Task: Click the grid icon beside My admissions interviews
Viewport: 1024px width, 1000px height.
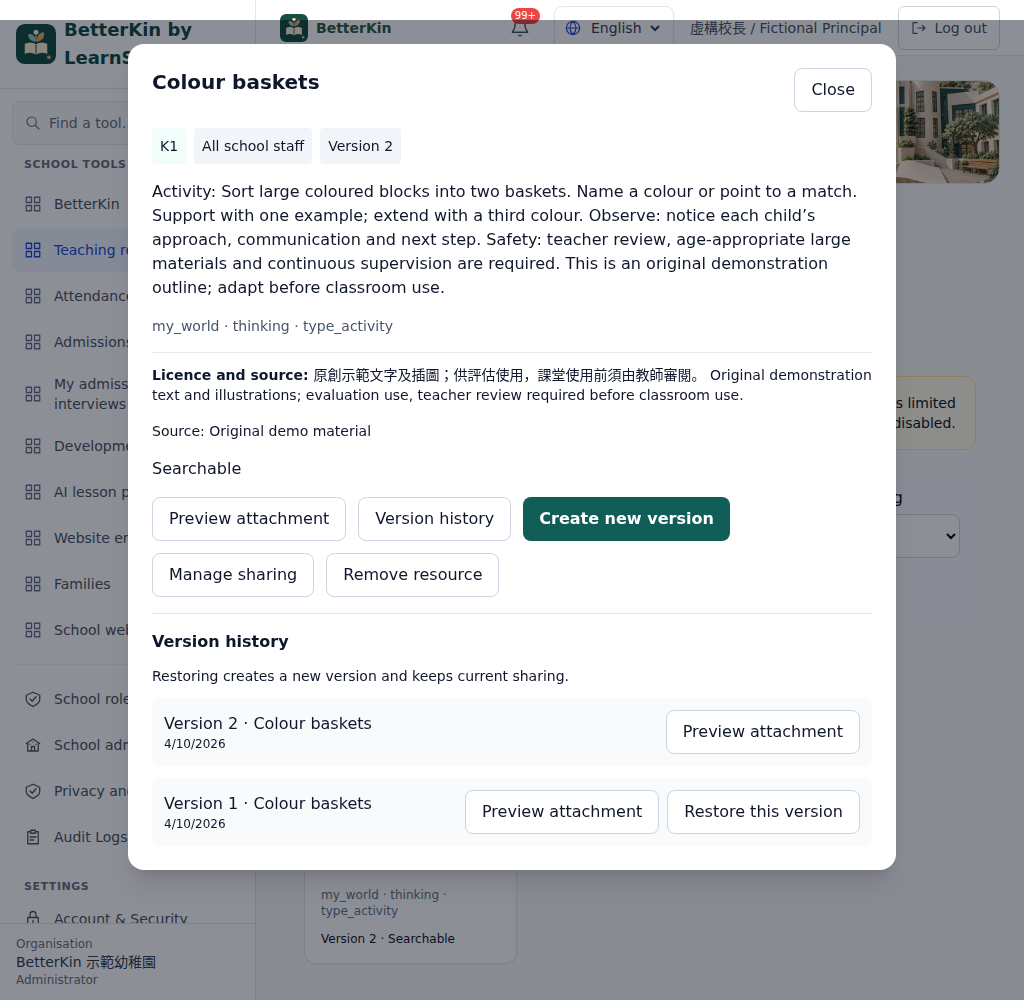Action: click(33, 394)
